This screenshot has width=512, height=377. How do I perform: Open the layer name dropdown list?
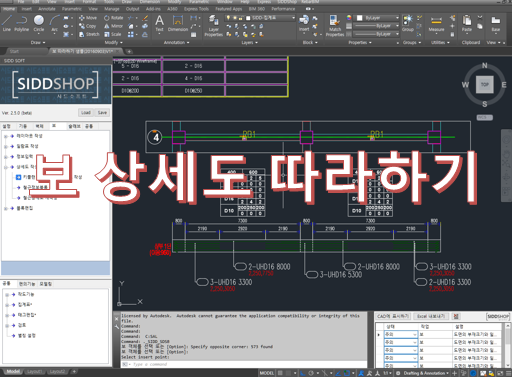coord(293,18)
